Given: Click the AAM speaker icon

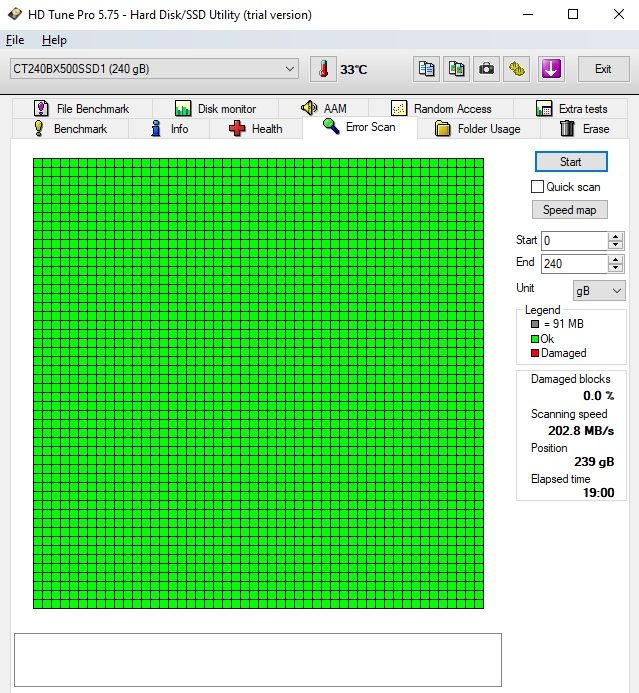Looking at the screenshot, I should 309,107.
